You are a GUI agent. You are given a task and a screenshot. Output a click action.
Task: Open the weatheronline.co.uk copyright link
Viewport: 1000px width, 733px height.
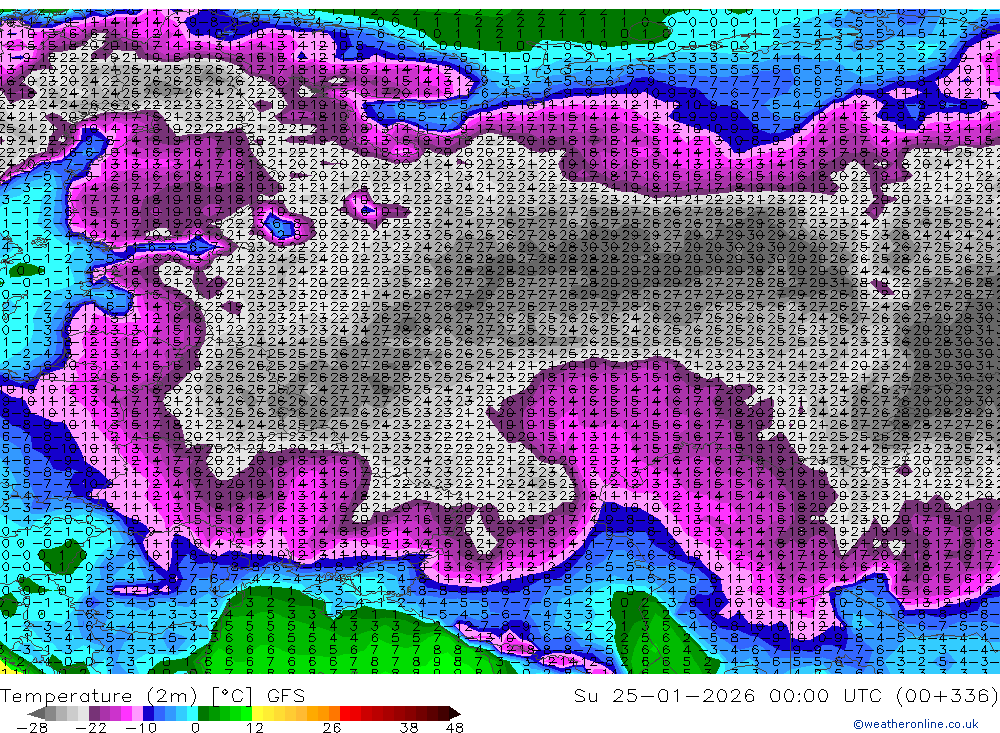(x=915, y=724)
